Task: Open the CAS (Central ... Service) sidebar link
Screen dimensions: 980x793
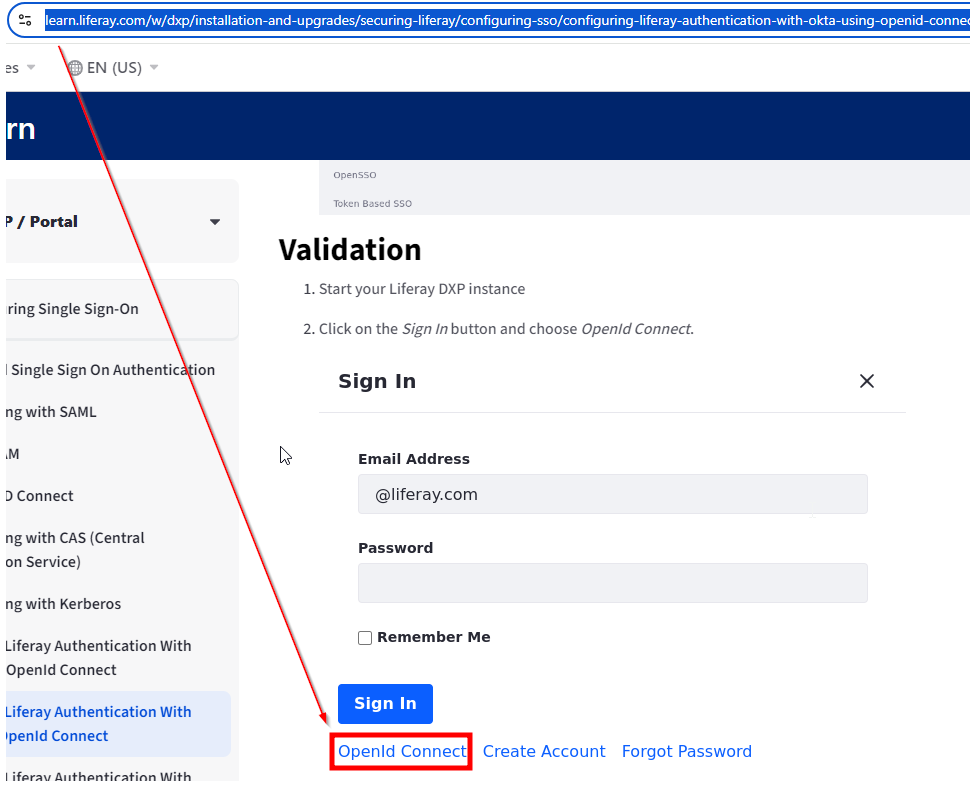Action: click(x=75, y=550)
